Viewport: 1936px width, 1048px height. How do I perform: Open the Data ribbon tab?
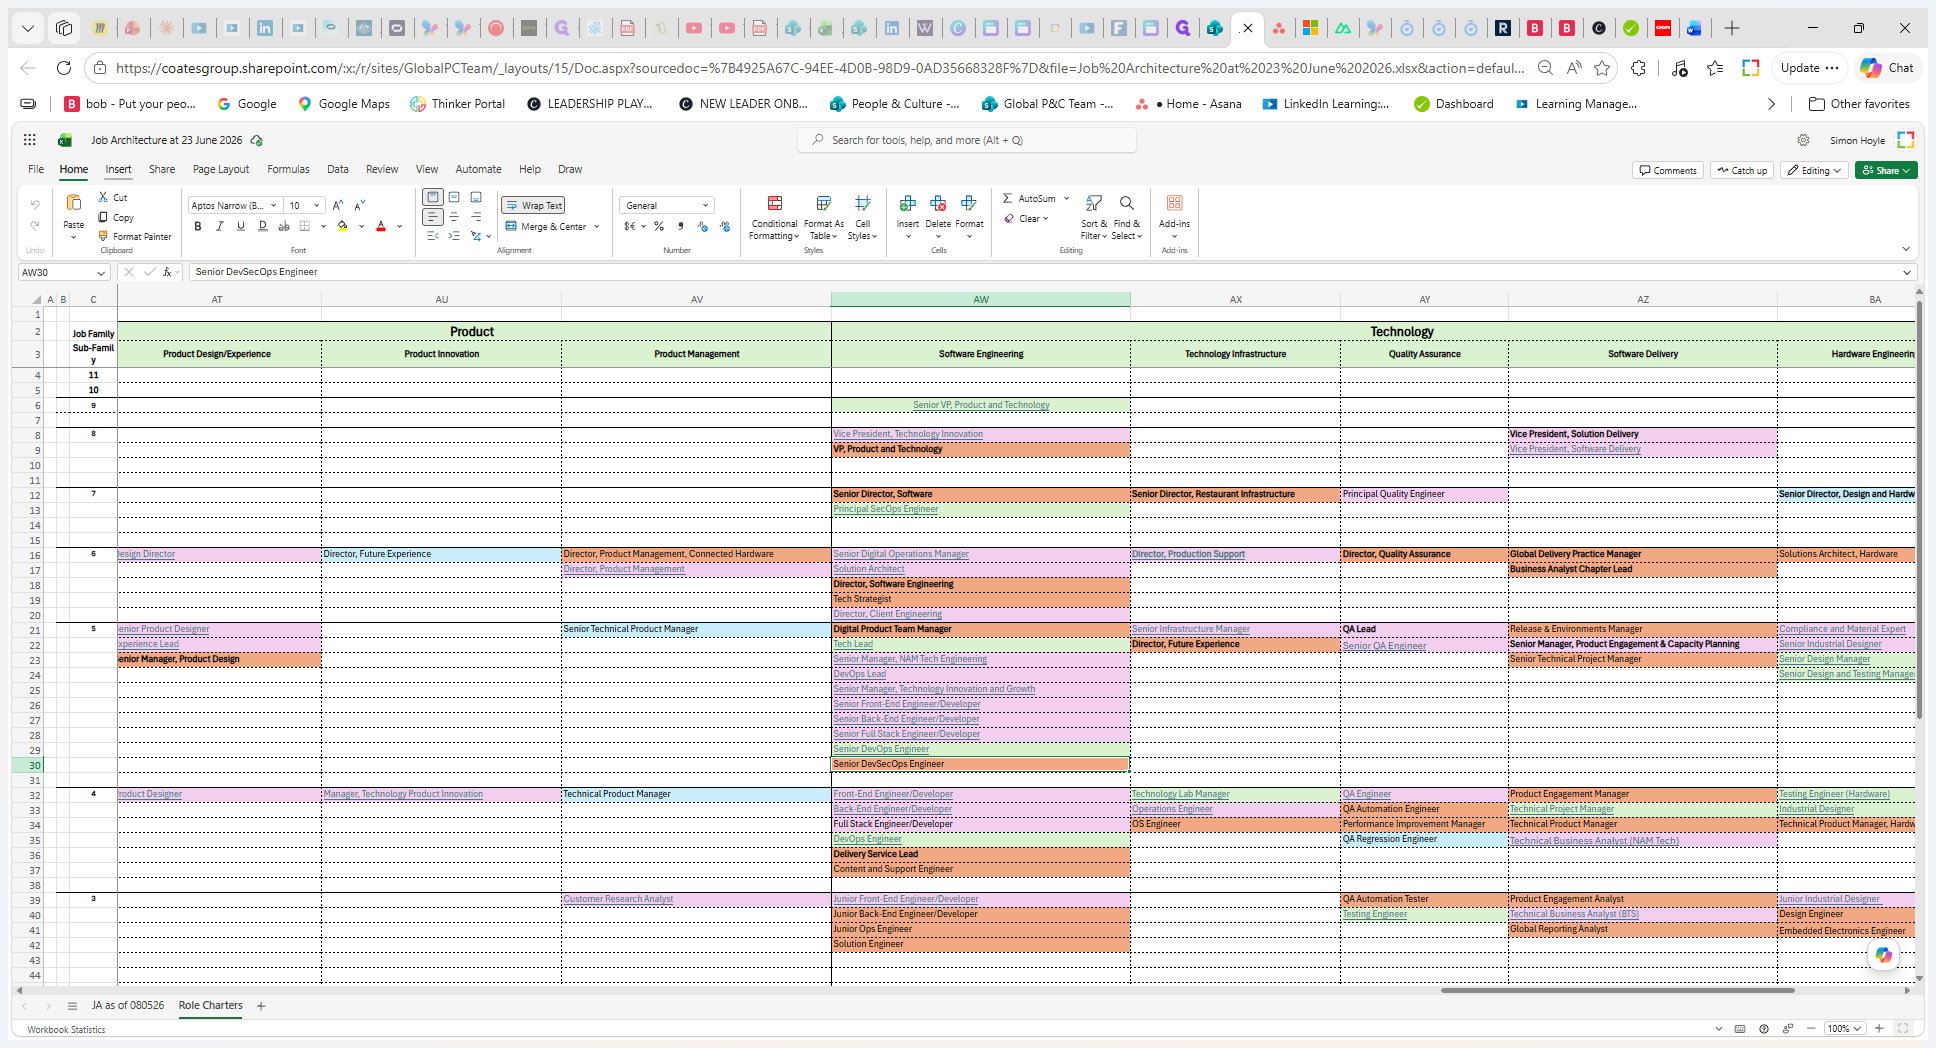pos(338,169)
